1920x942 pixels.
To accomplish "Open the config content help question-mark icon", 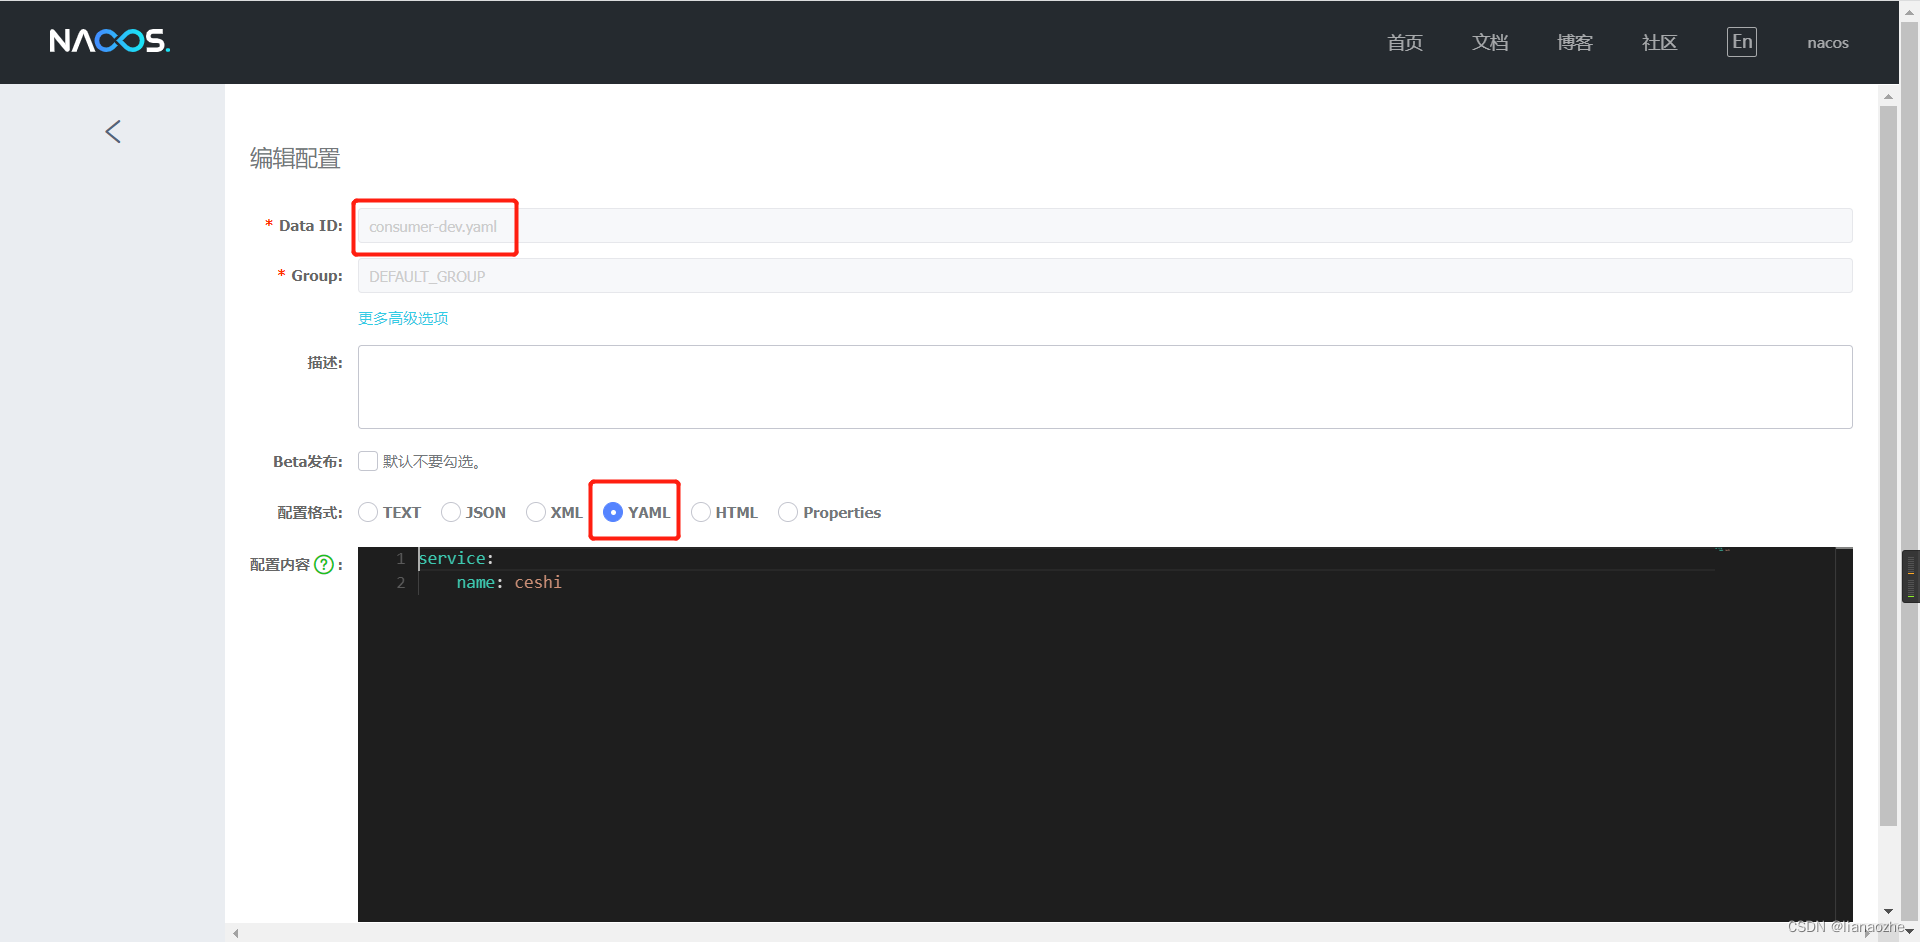I will 324,564.
